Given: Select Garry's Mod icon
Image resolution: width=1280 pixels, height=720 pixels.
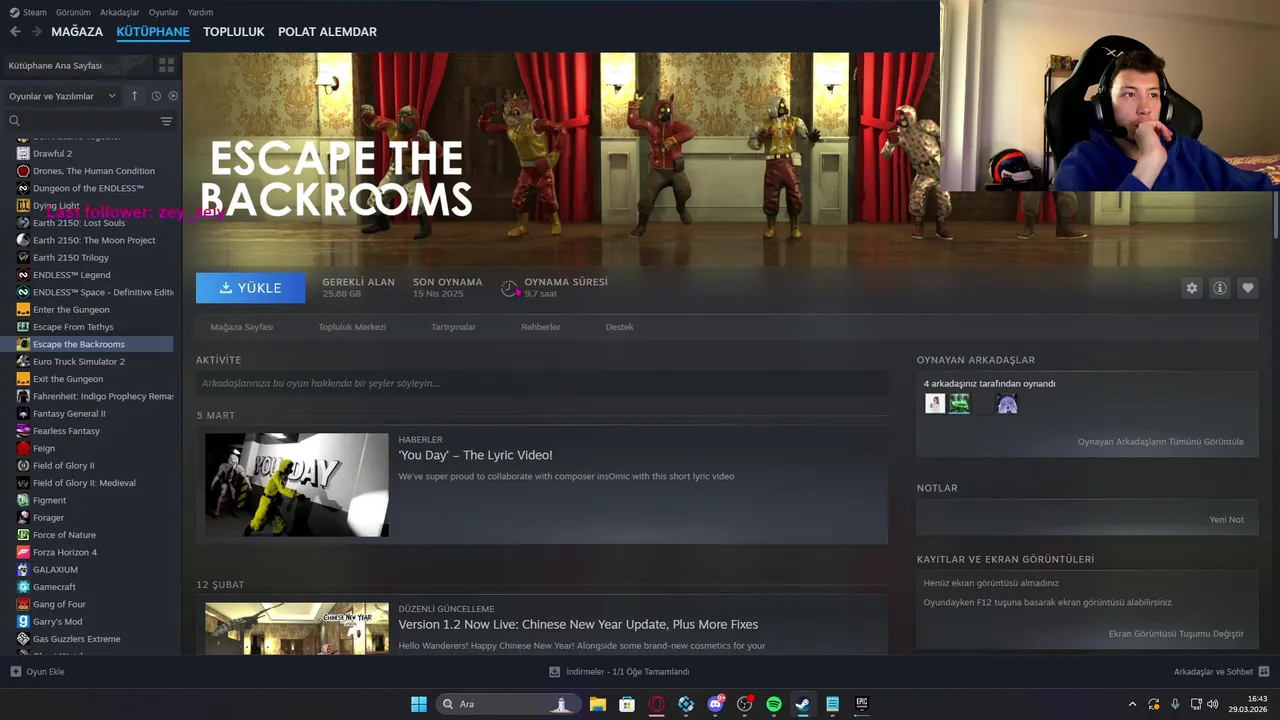Looking at the screenshot, I should click(x=23, y=622).
